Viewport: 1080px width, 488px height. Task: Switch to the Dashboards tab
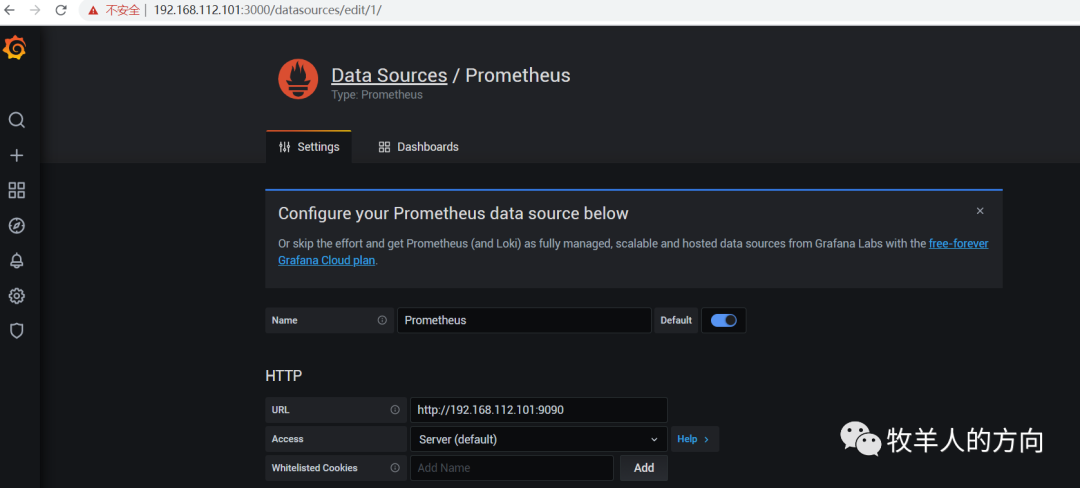pos(418,147)
